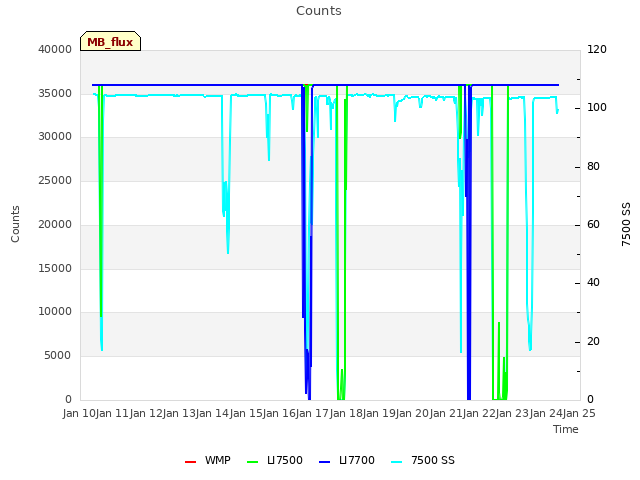Click the green LI7500 legend swatch
Viewport: 640px width, 480px height.
(x=253, y=462)
